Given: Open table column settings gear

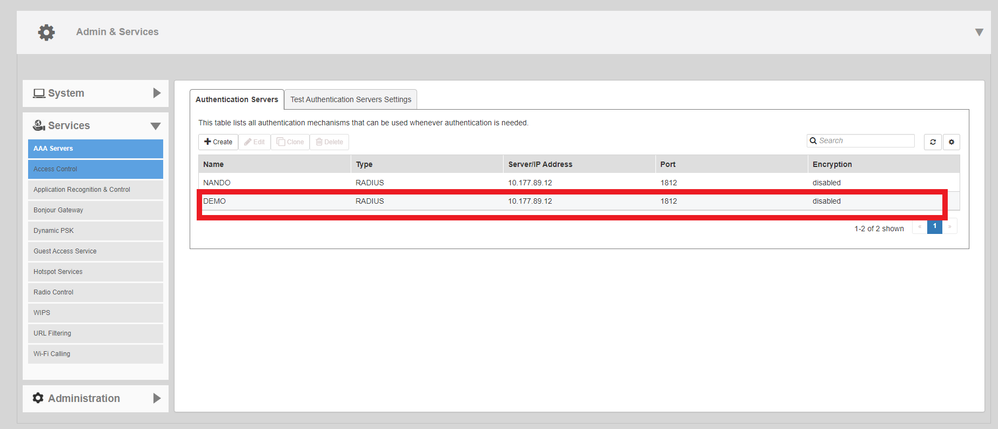Looking at the screenshot, I should [x=951, y=142].
